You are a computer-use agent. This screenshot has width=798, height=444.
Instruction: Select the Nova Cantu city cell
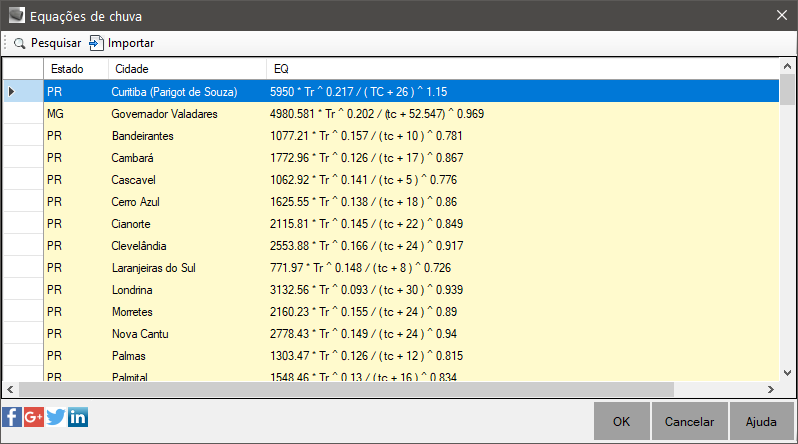click(187, 334)
